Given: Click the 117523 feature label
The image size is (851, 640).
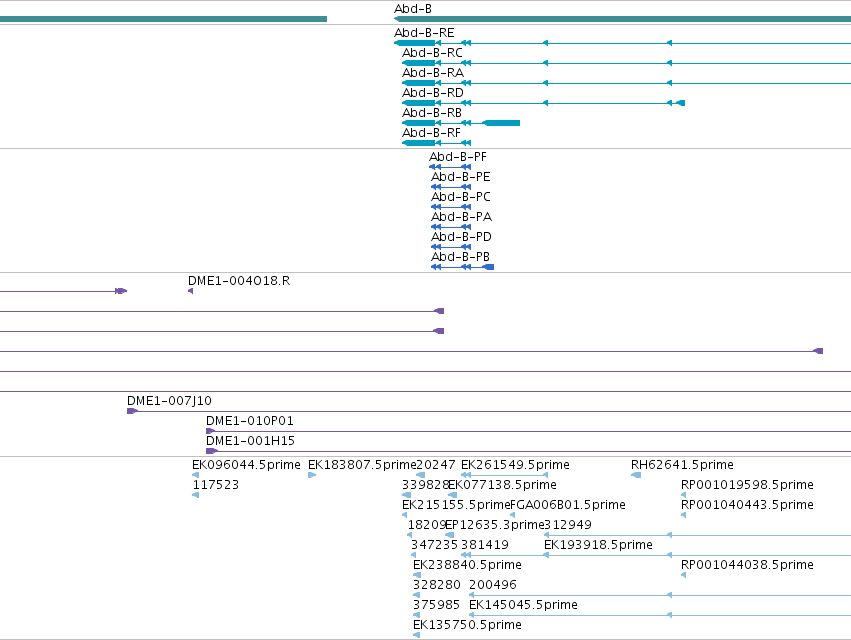Looking at the screenshot, I should coord(215,485).
